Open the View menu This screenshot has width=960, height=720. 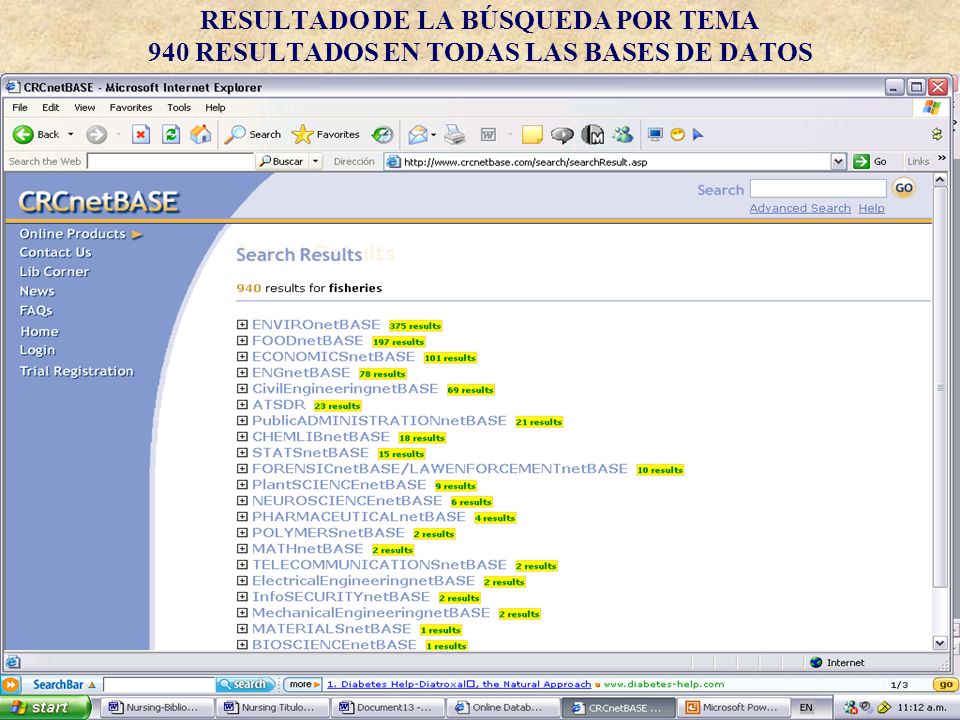[x=84, y=107]
